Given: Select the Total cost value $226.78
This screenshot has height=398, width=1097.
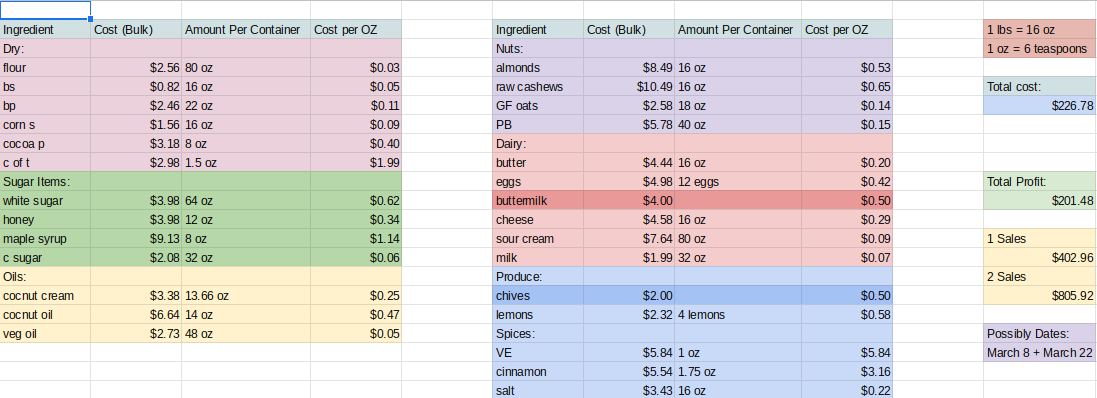Looking at the screenshot, I should pyautogui.click(x=1040, y=106).
